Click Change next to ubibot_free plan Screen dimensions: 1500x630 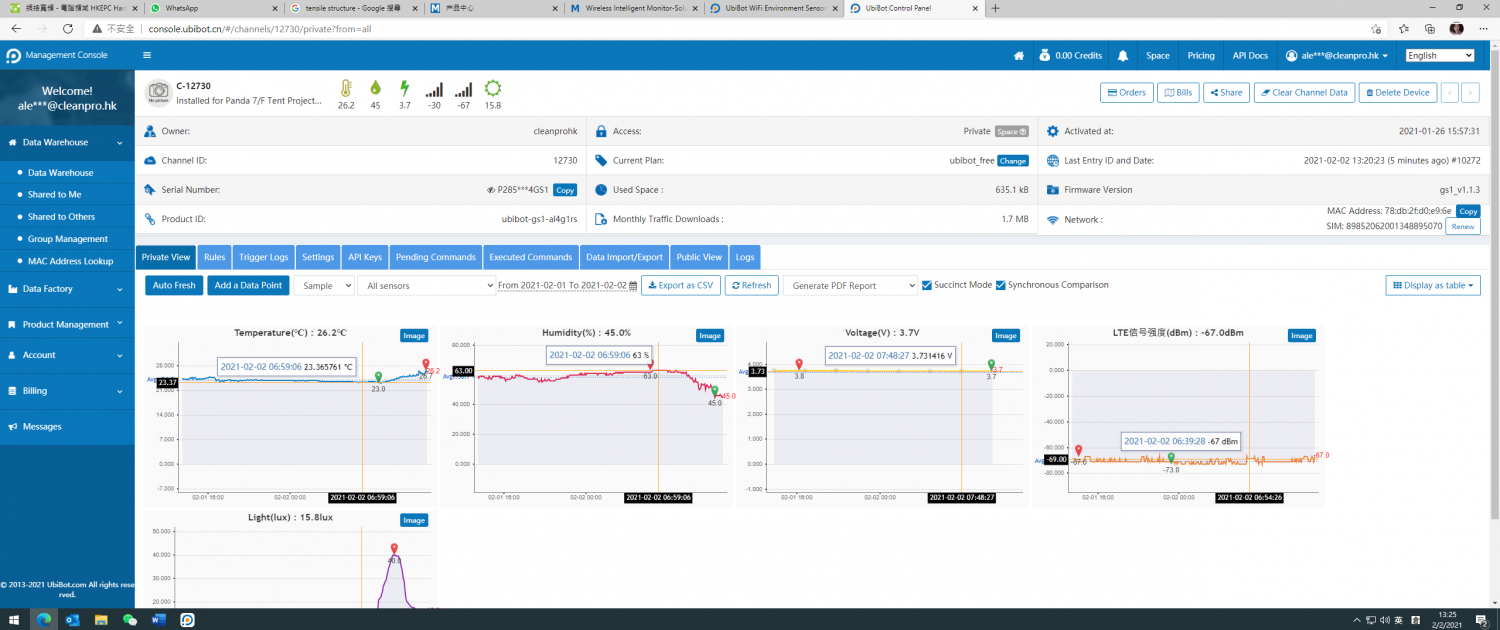(x=1013, y=161)
